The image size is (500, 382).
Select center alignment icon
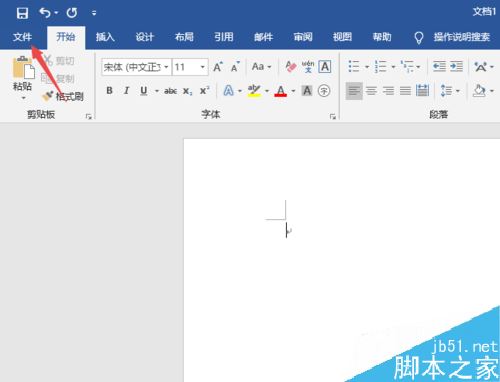click(x=371, y=91)
